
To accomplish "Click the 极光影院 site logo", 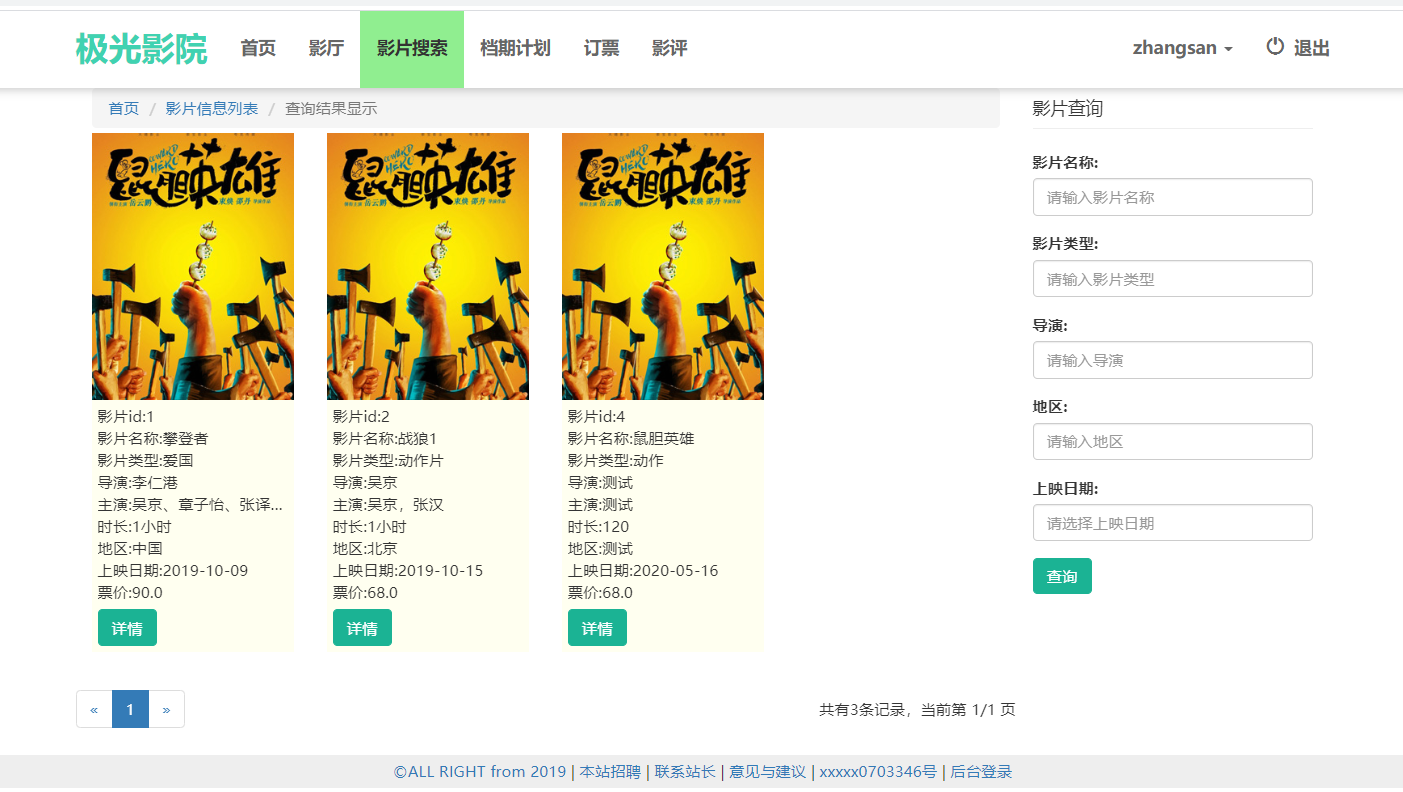I will pos(141,49).
